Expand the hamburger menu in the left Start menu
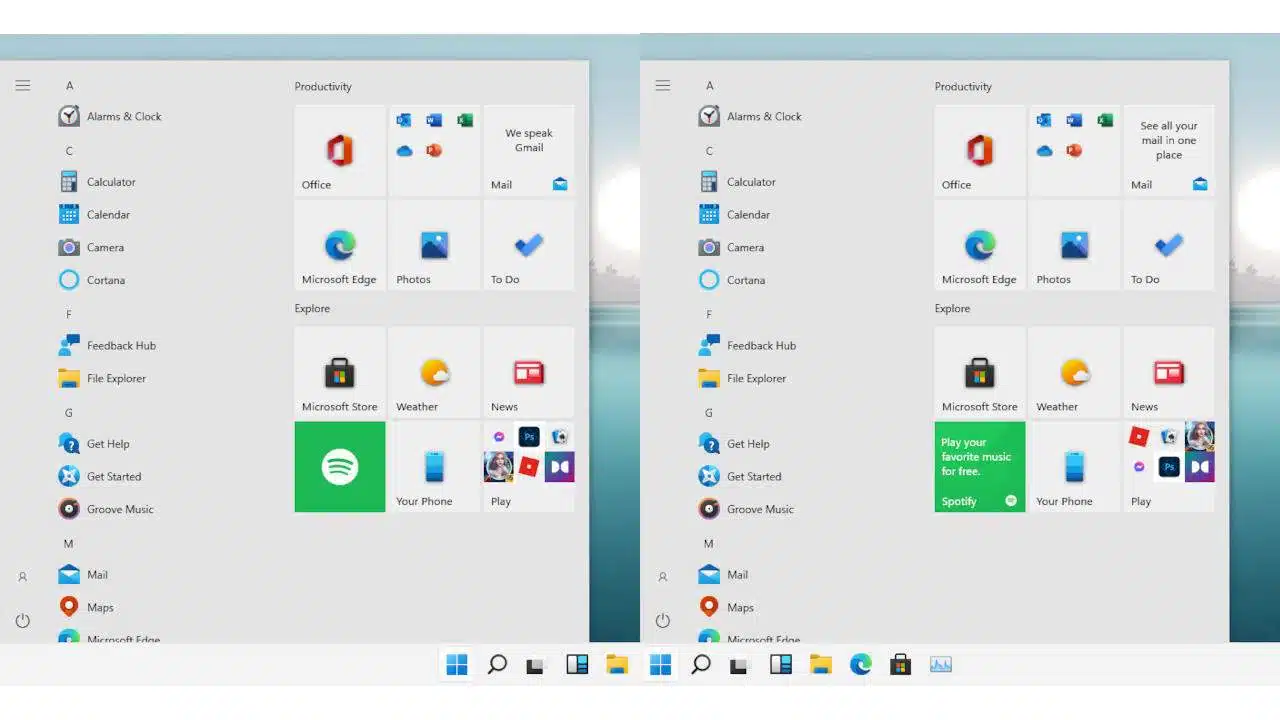The height and width of the screenshot is (720, 1280). click(23, 86)
